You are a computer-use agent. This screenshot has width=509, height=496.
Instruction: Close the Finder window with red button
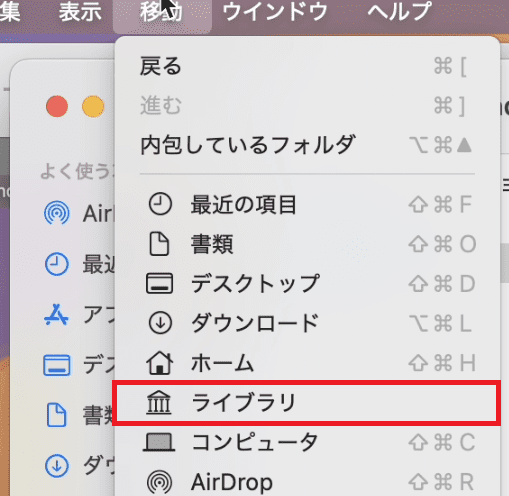coord(57,106)
